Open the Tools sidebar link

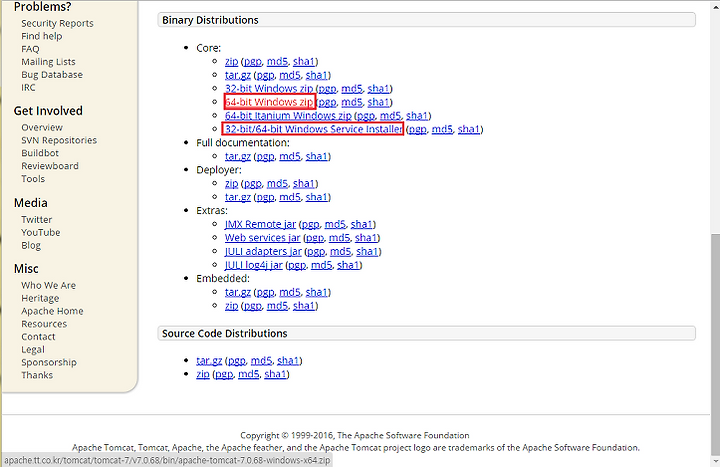point(33,179)
